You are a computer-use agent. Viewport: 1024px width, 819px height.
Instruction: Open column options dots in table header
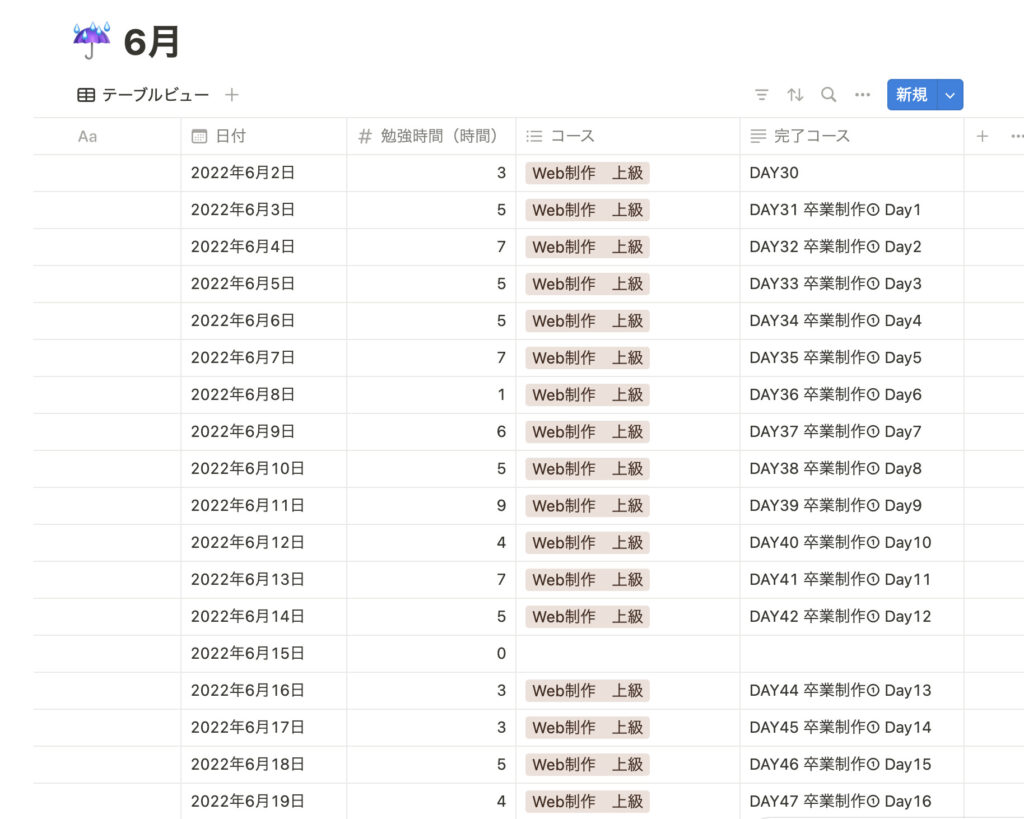point(1016,136)
